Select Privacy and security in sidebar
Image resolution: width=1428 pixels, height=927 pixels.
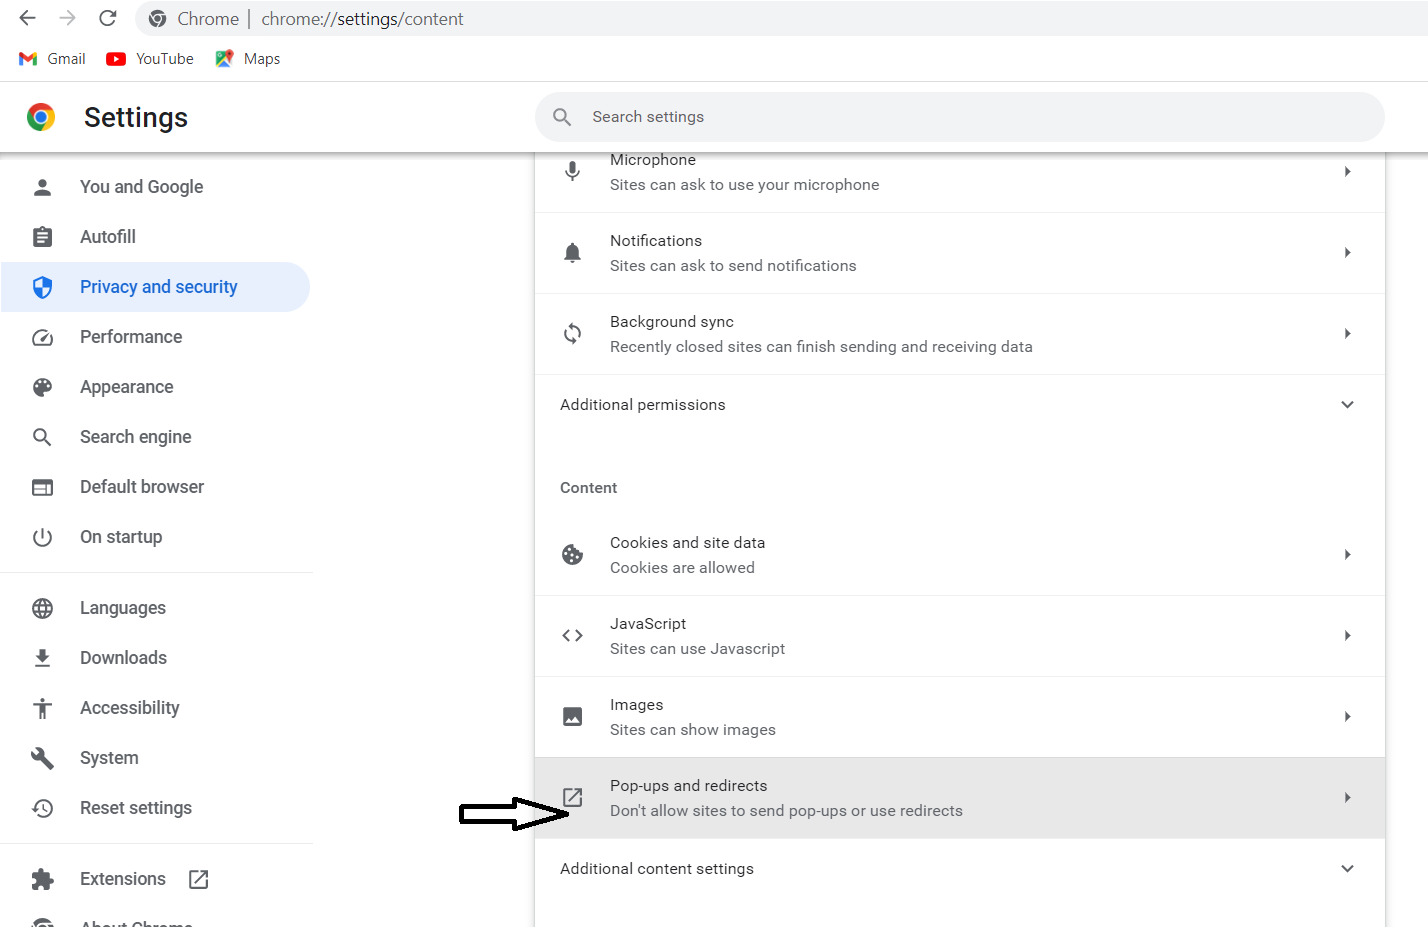pos(158,287)
